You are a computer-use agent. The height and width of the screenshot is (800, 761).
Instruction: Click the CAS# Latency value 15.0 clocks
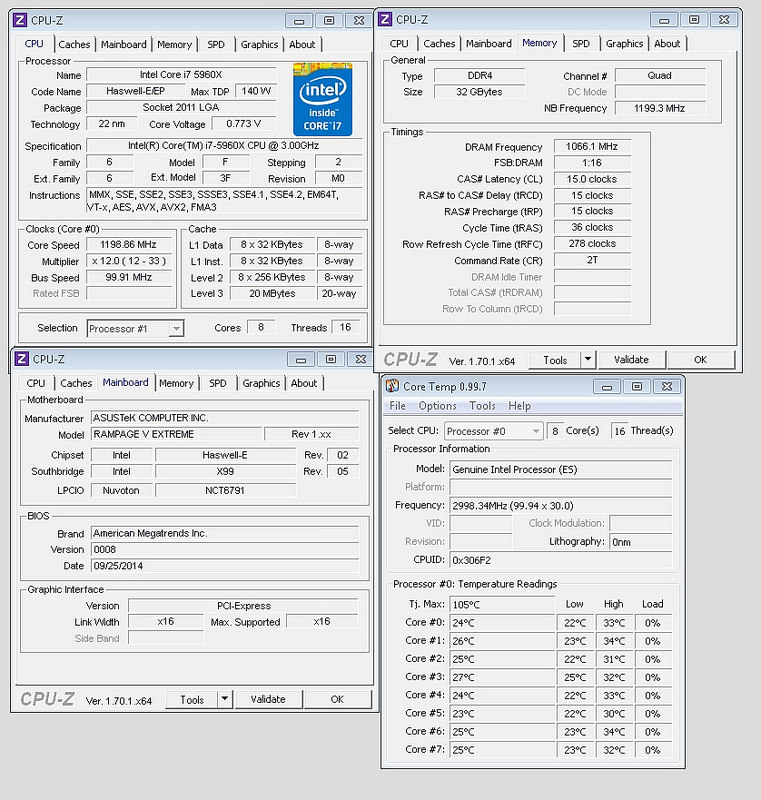point(592,179)
